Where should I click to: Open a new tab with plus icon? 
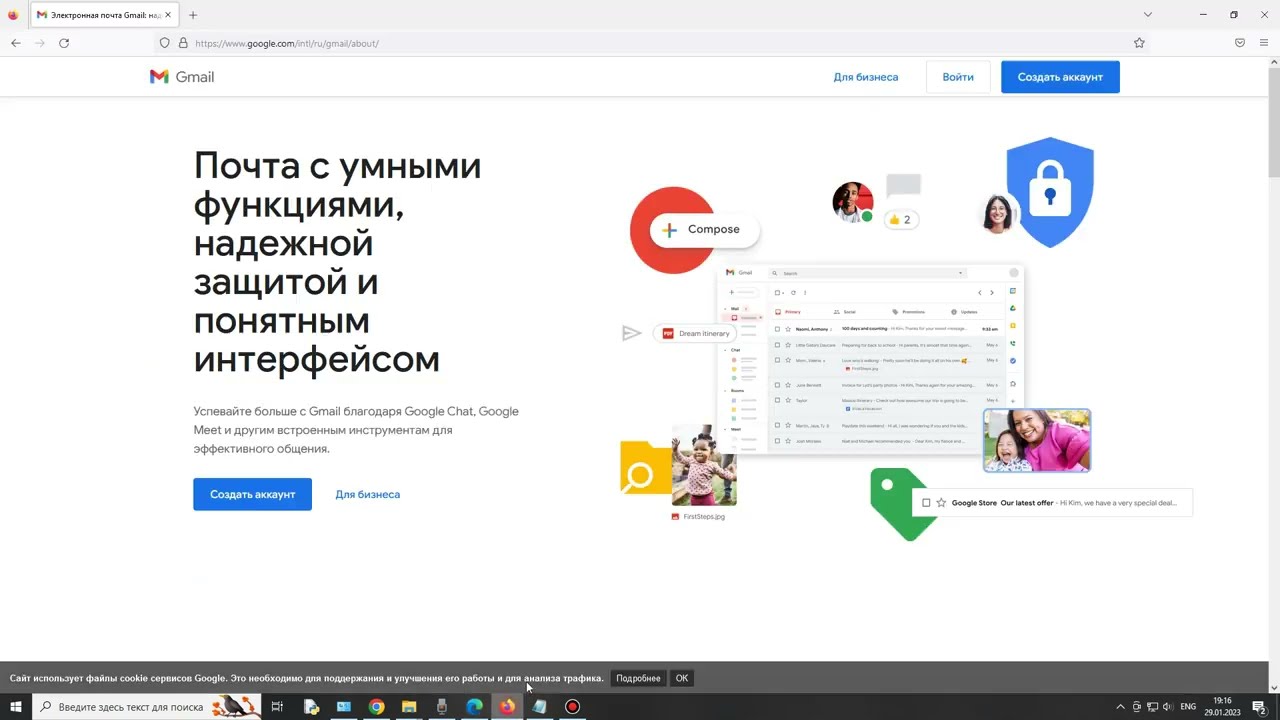point(193,15)
